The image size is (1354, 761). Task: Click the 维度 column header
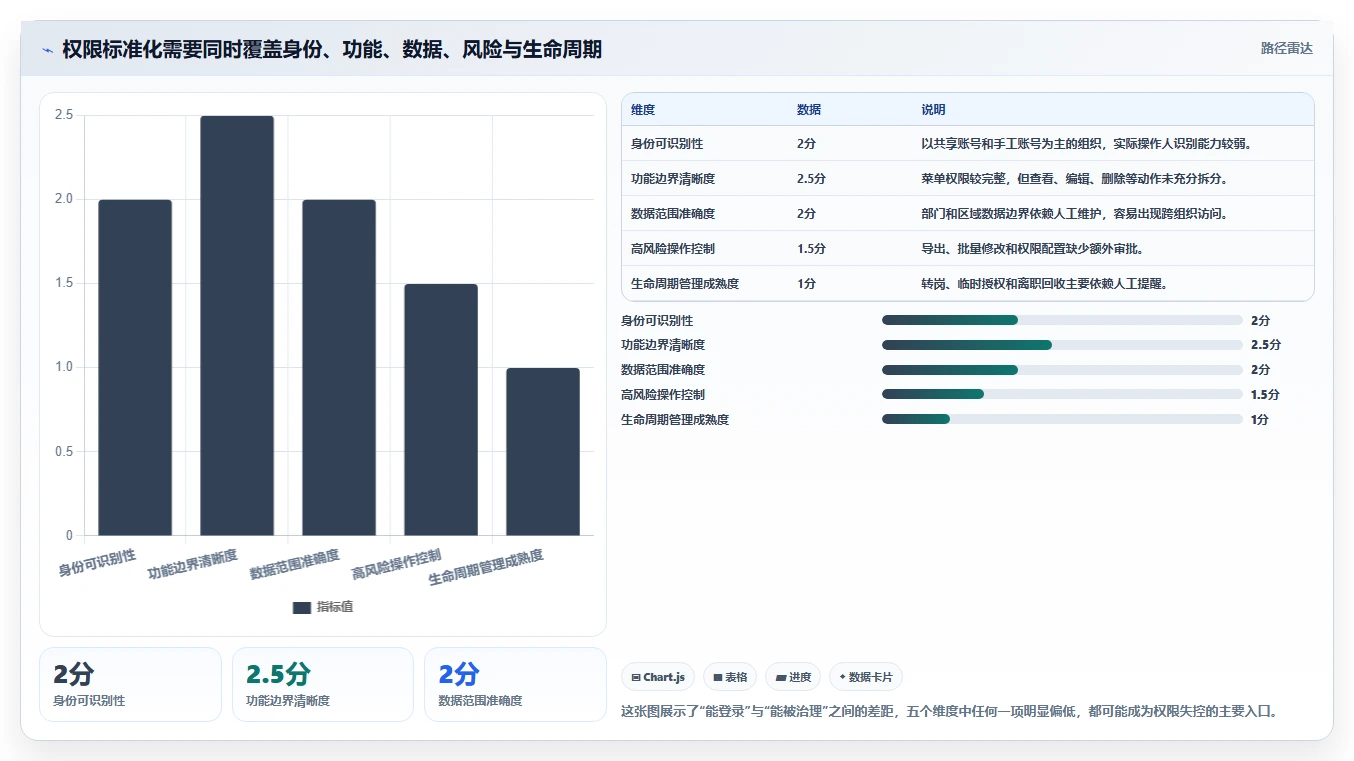pos(643,110)
